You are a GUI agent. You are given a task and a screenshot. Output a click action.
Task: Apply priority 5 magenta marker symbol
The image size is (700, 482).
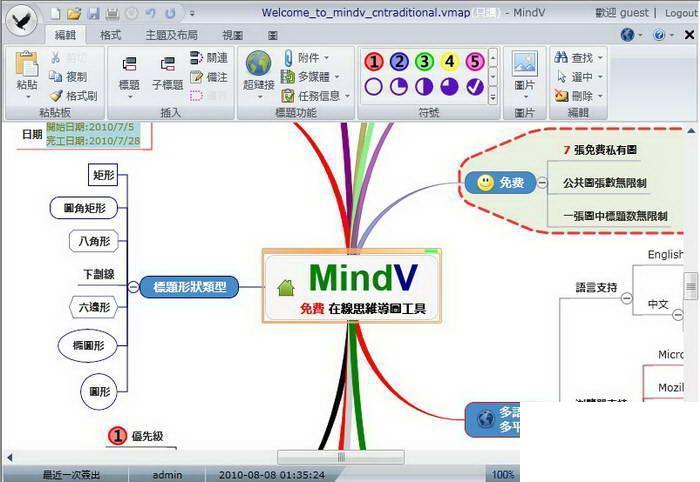click(475, 61)
